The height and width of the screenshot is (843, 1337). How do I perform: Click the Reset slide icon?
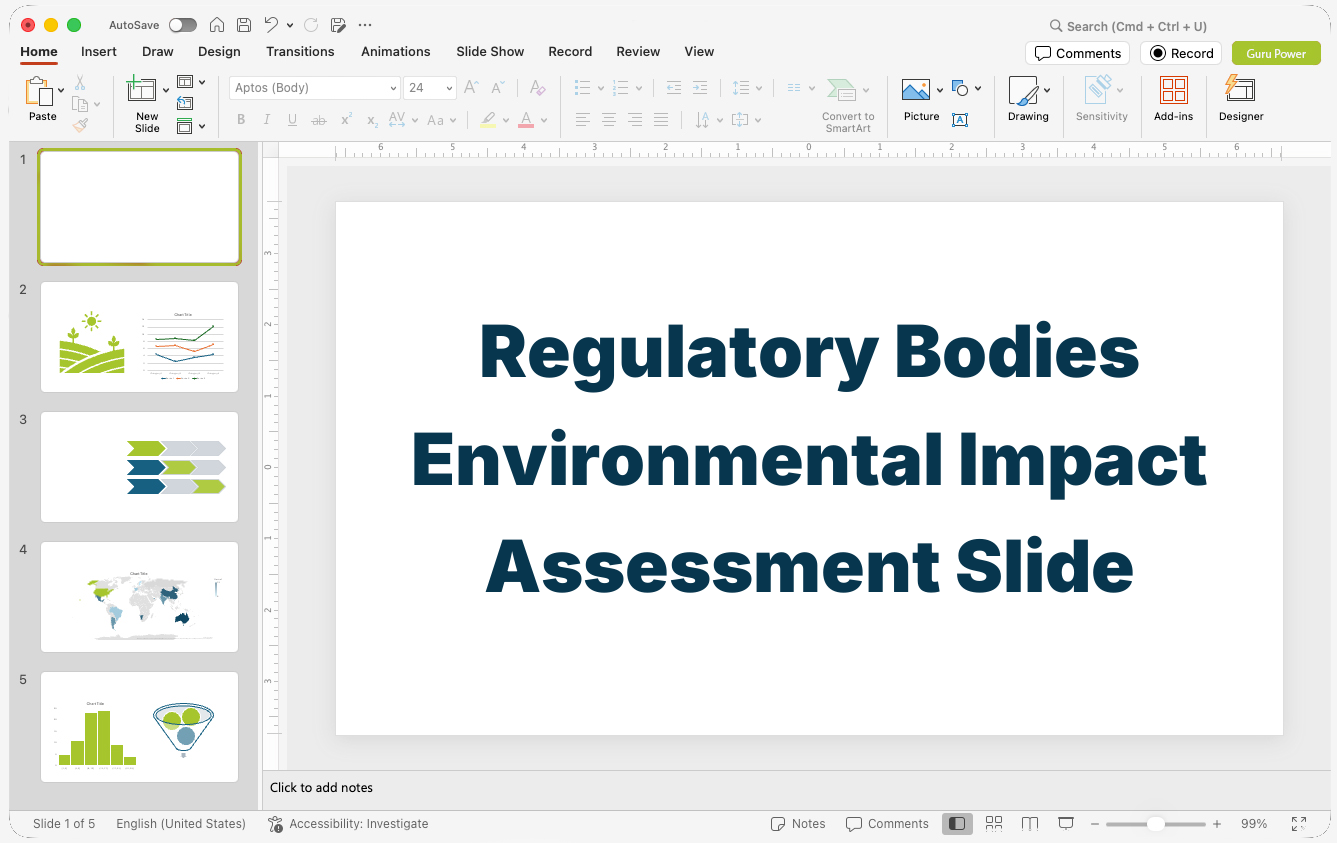(185, 103)
